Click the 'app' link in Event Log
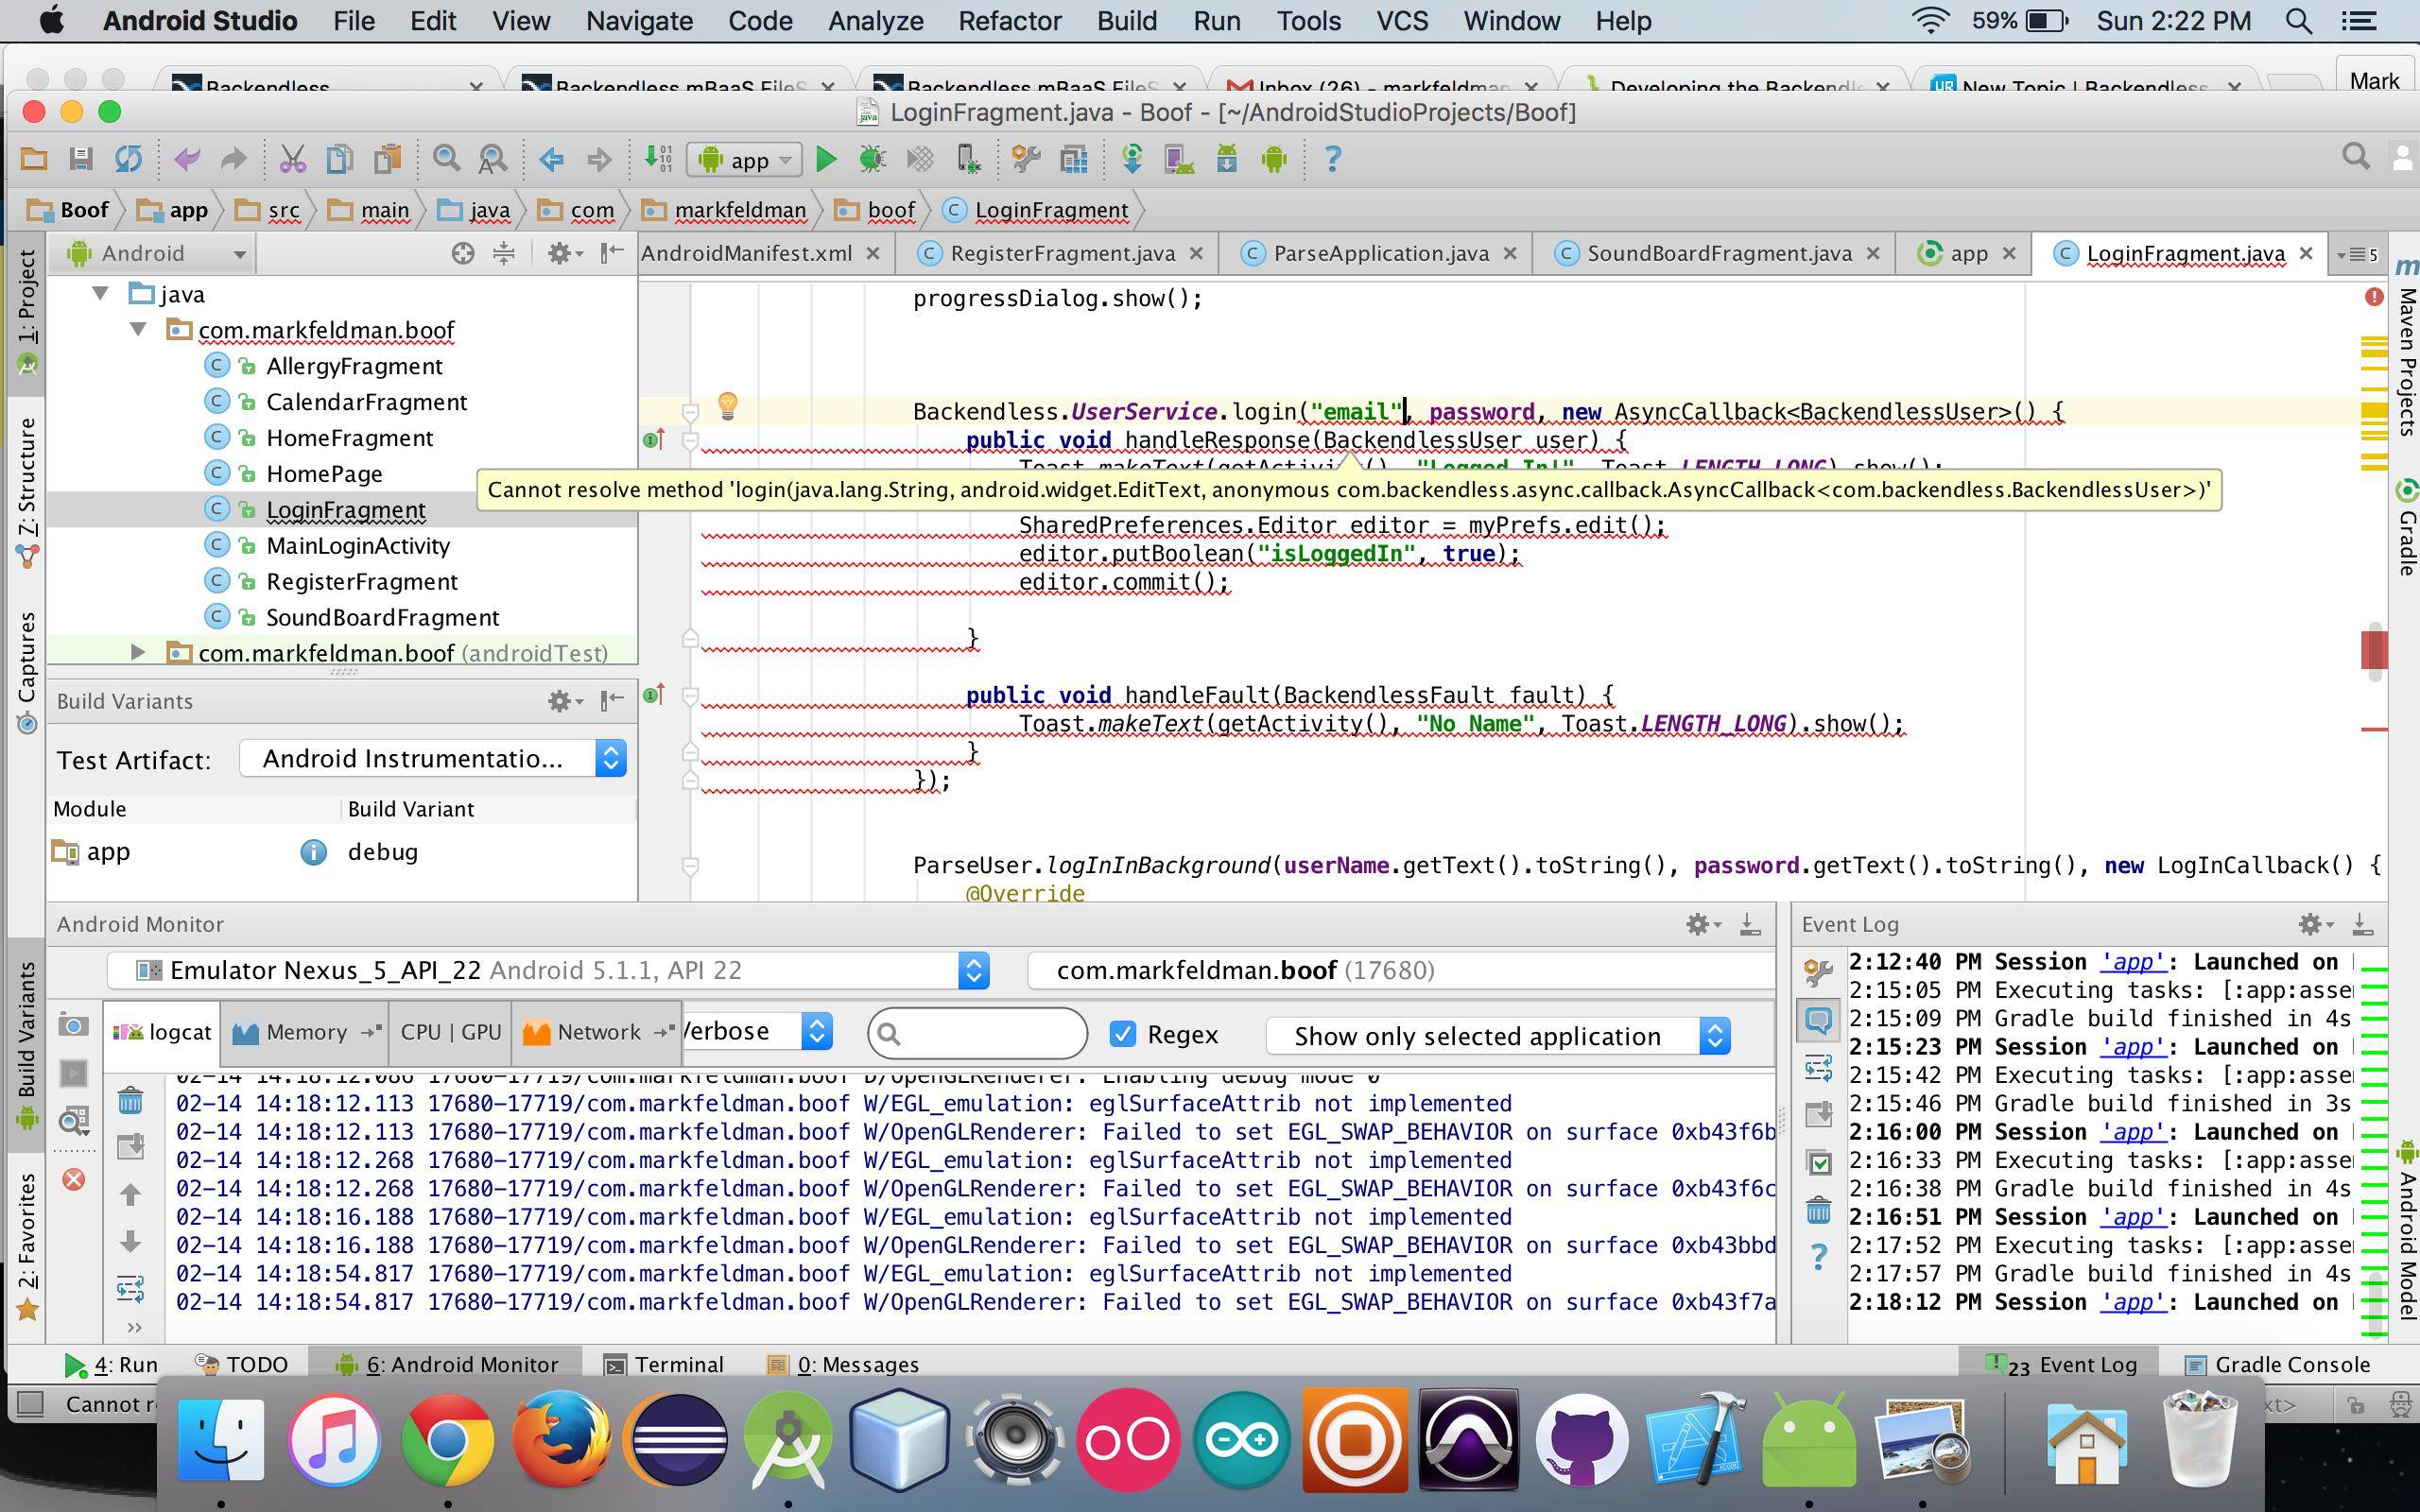 pyautogui.click(x=2131, y=962)
